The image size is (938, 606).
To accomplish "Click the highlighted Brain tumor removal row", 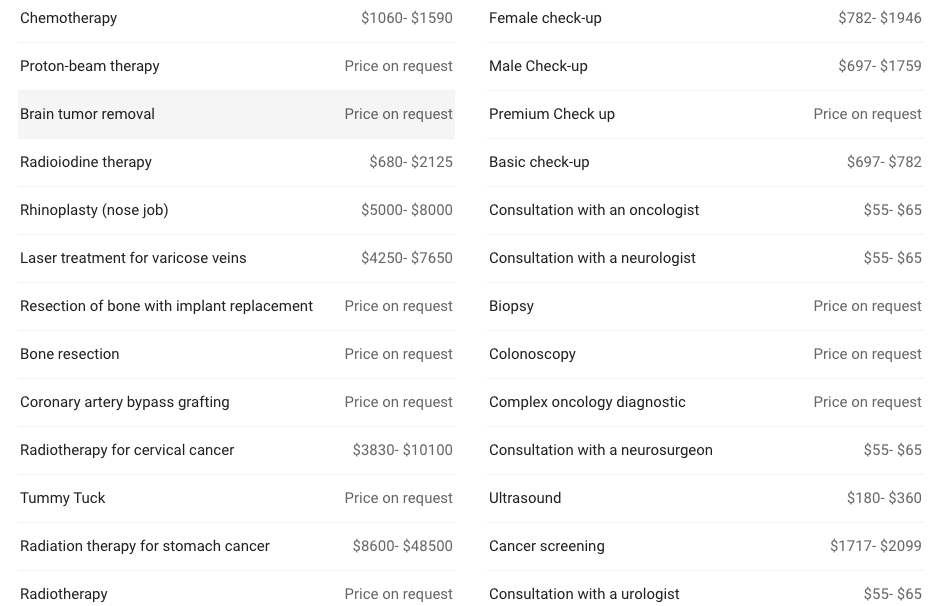I will [236, 114].
